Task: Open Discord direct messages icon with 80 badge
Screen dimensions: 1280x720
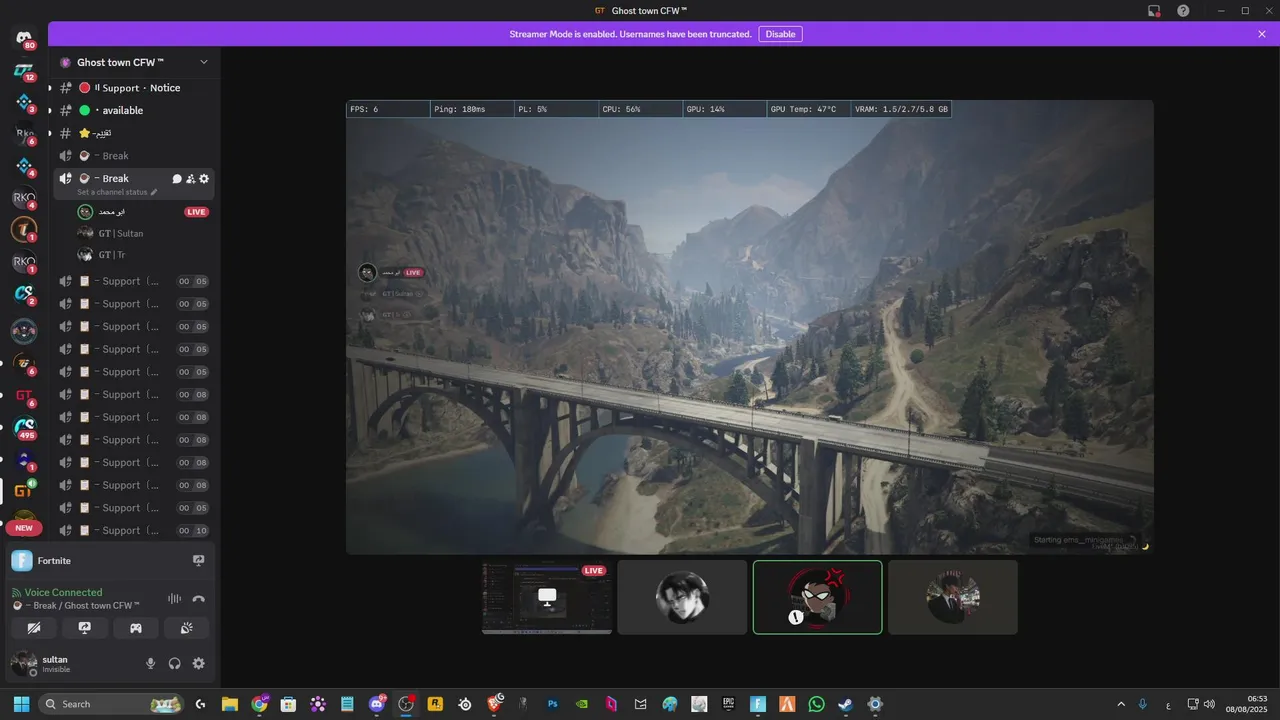Action: (24, 38)
